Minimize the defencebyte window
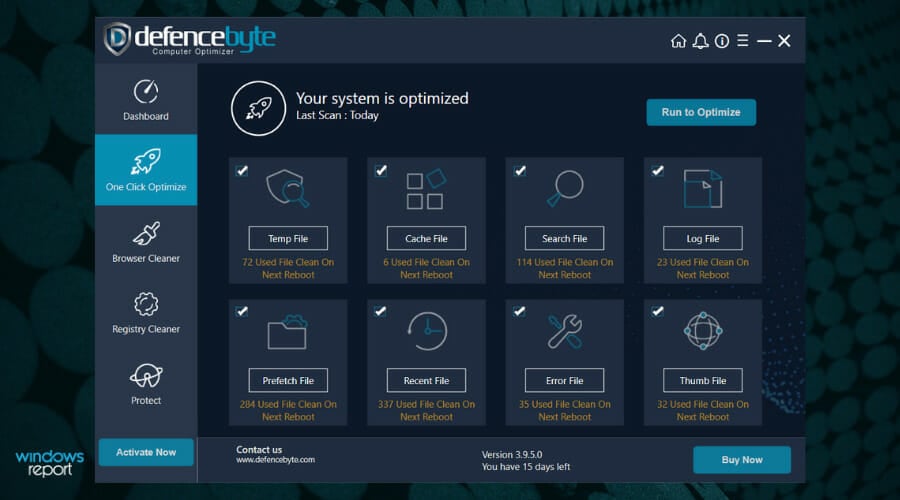 tap(764, 41)
